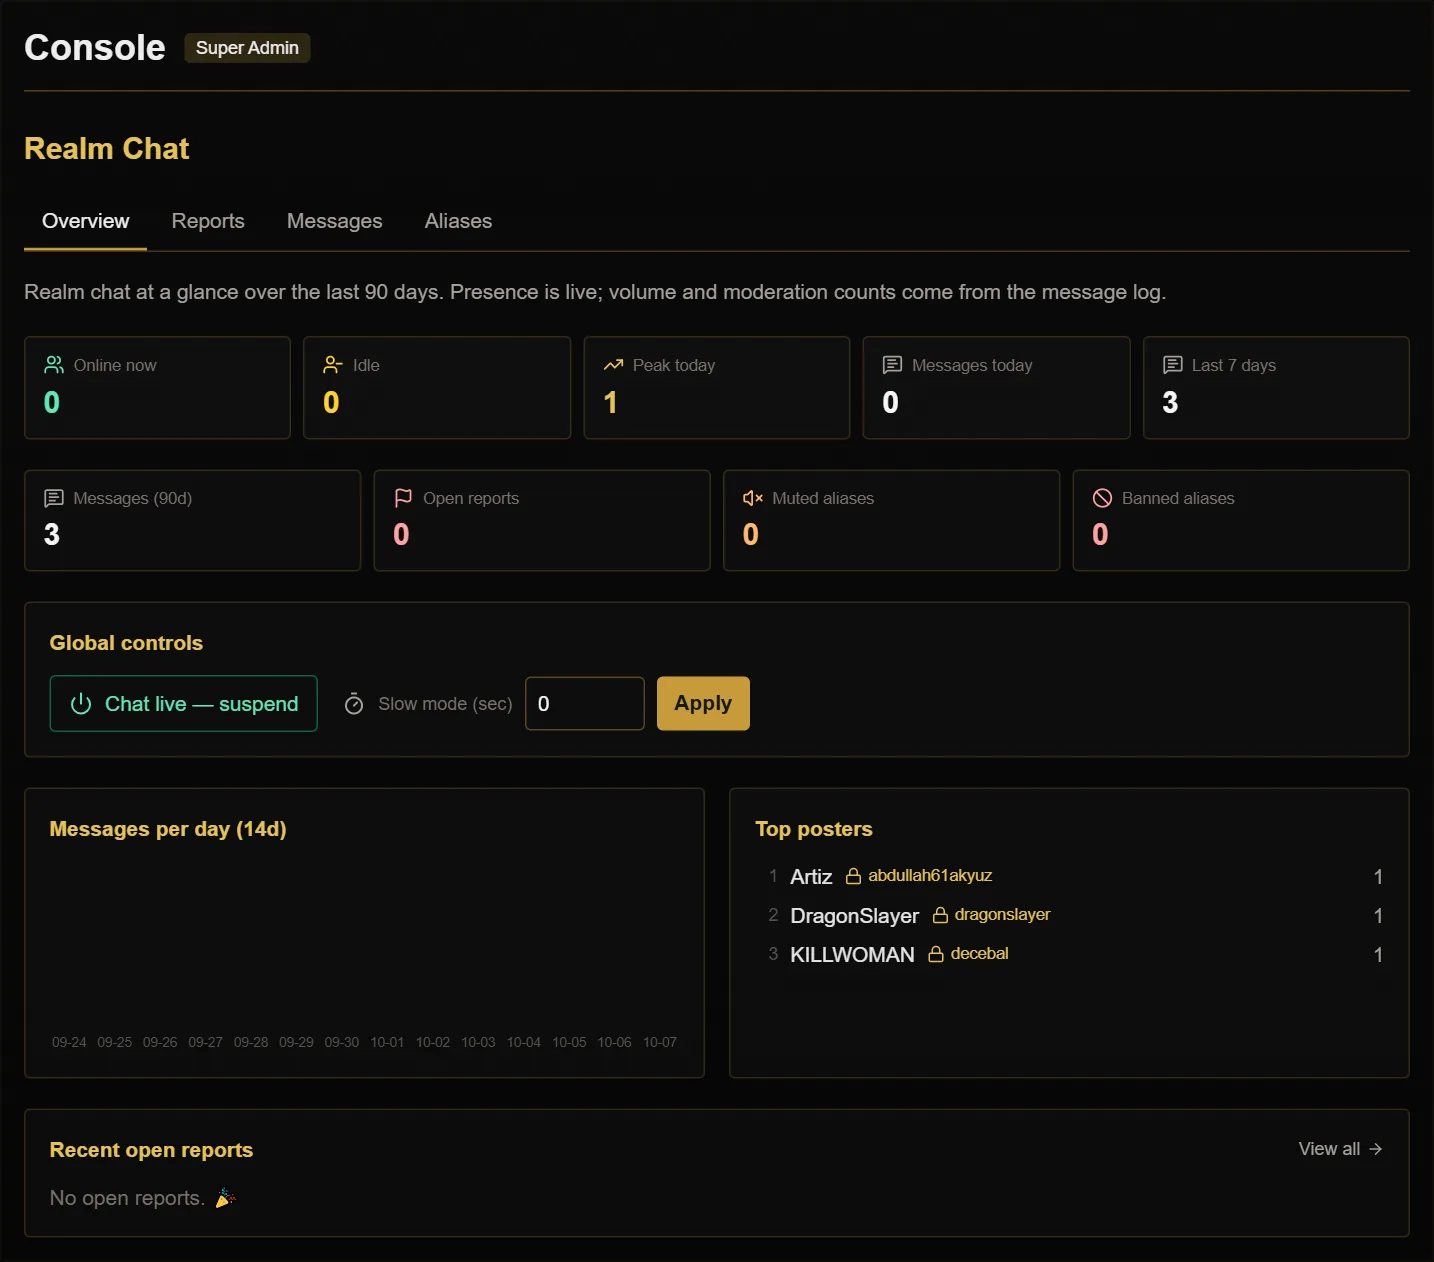The width and height of the screenshot is (1434, 1262).
Task: Click the Messages per day (14d) heading
Action: [x=168, y=829]
